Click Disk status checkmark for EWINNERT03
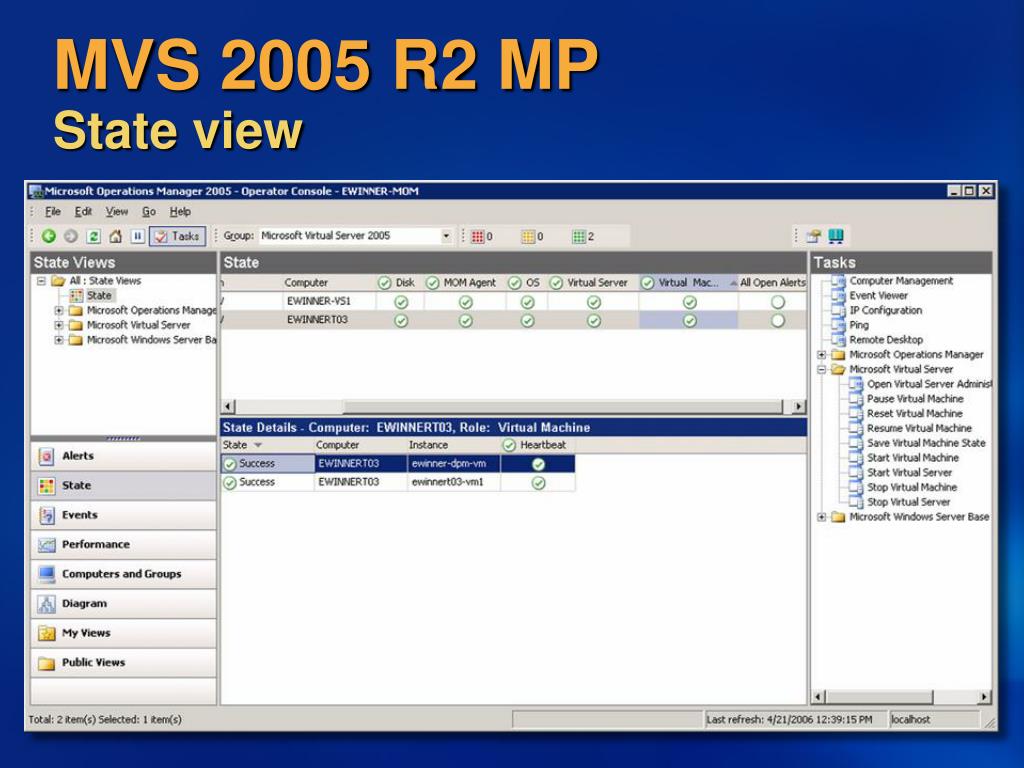 tap(401, 321)
